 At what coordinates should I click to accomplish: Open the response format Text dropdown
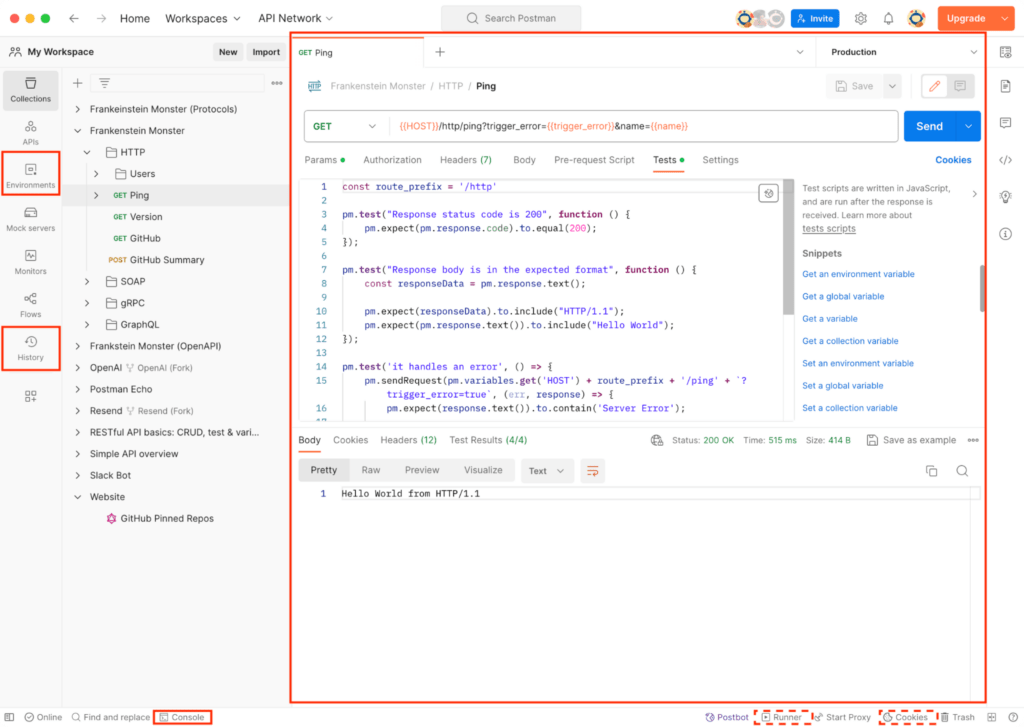[547, 471]
